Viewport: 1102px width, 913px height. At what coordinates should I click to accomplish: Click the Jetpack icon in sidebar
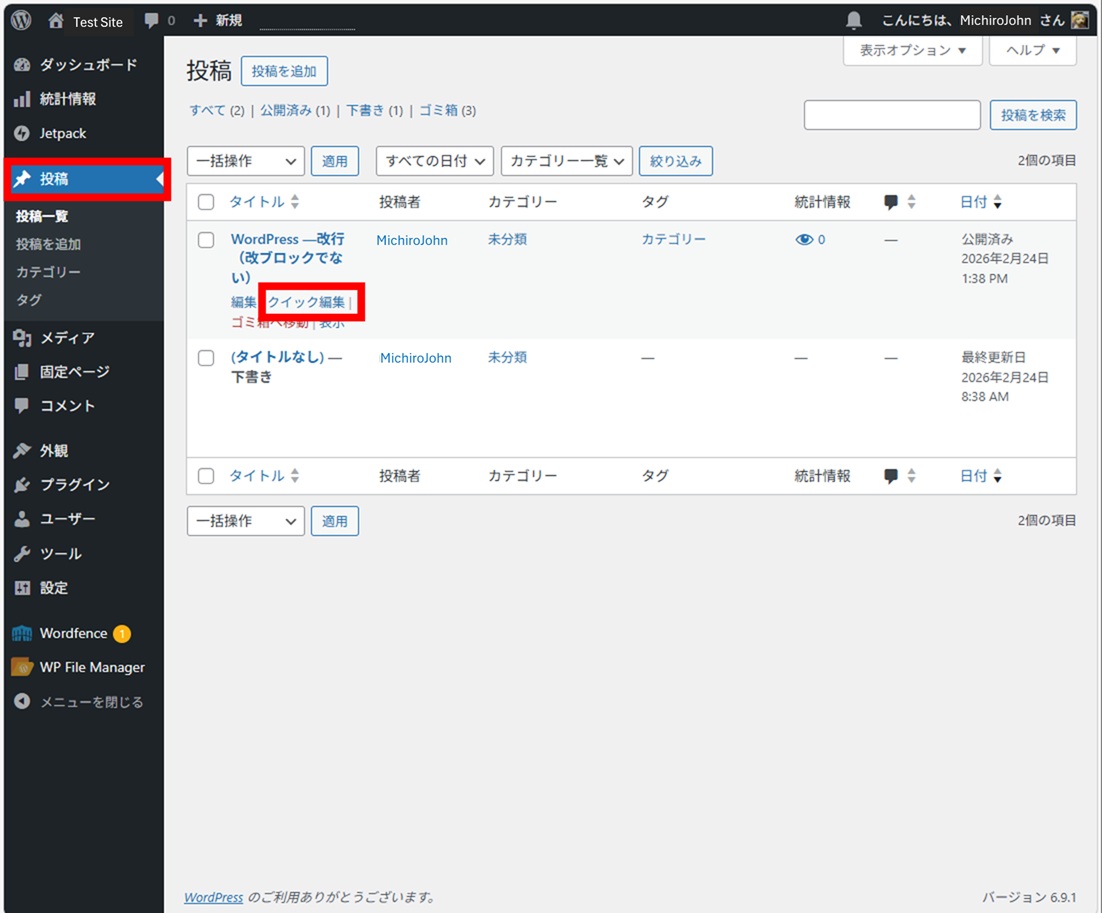[22, 133]
